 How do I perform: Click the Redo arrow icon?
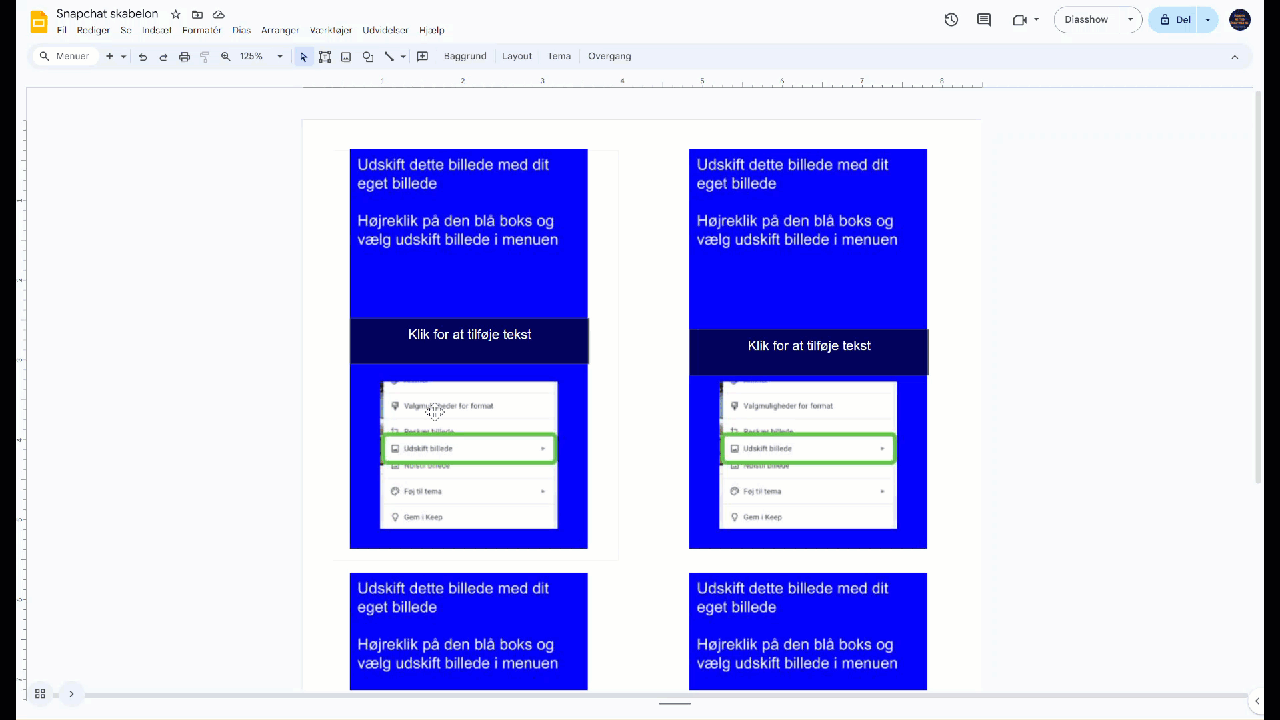163,57
